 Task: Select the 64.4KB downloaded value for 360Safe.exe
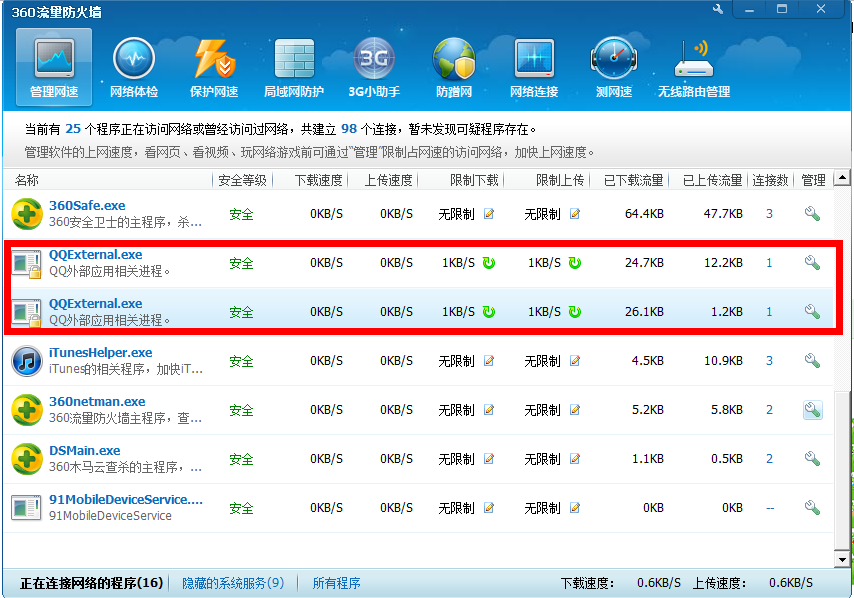pyautogui.click(x=644, y=214)
